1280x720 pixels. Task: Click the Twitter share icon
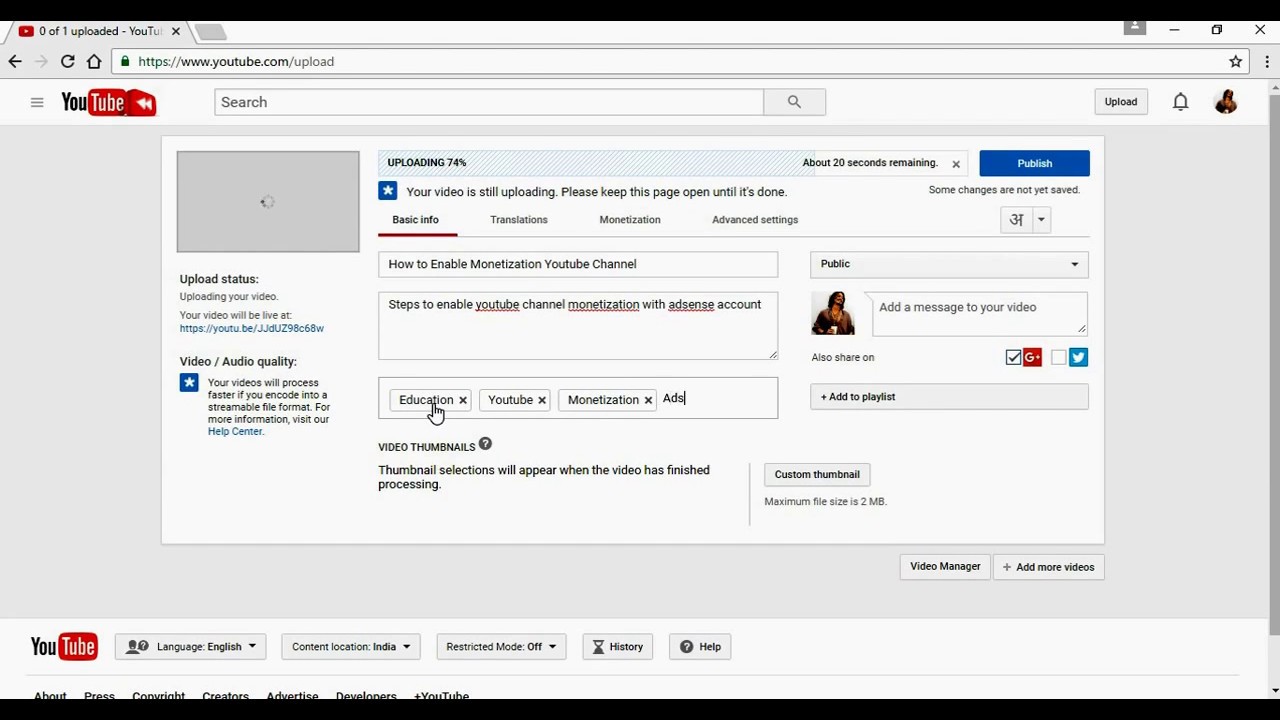click(1078, 357)
